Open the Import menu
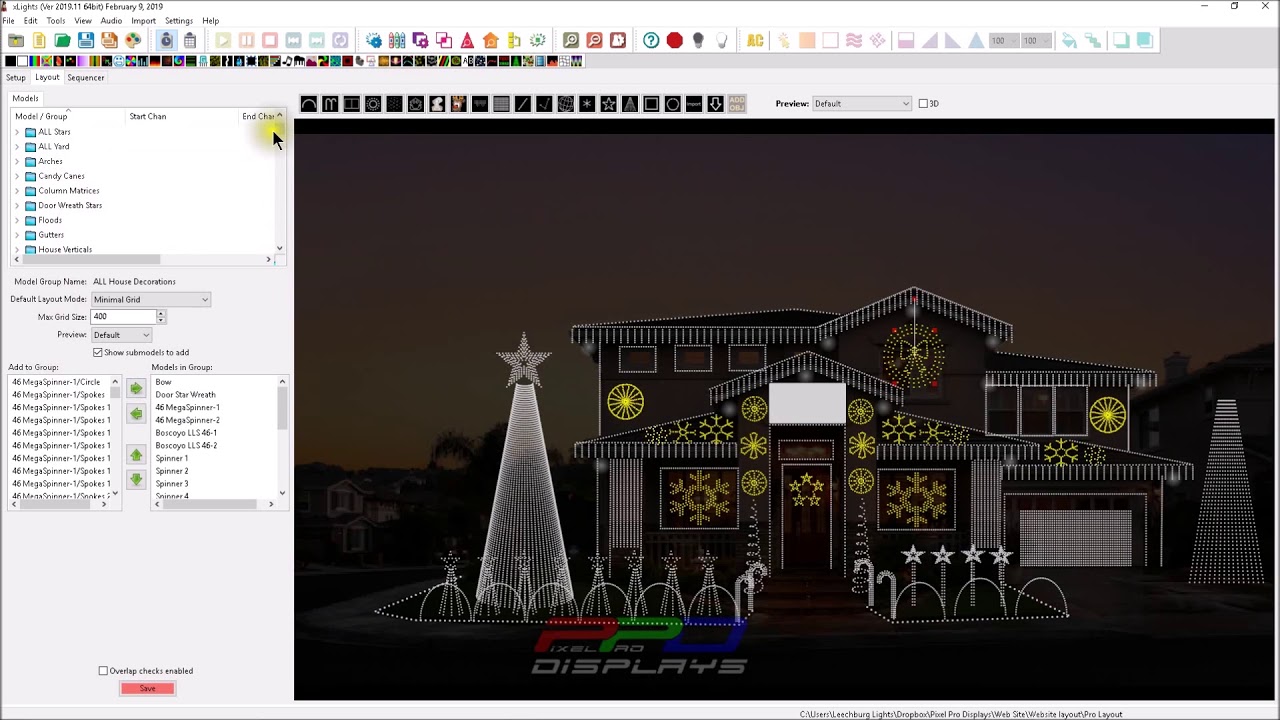The width and height of the screenshot is (1280, 720). pyautogui.click(x=143, y=21)
